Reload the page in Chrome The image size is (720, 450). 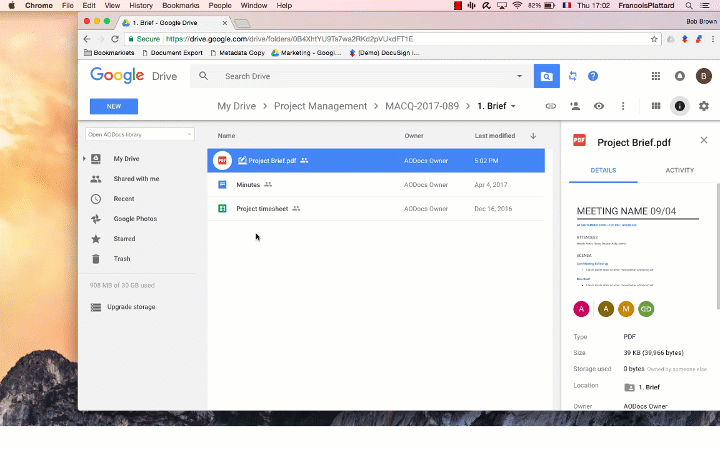click(x=115, y=39)
